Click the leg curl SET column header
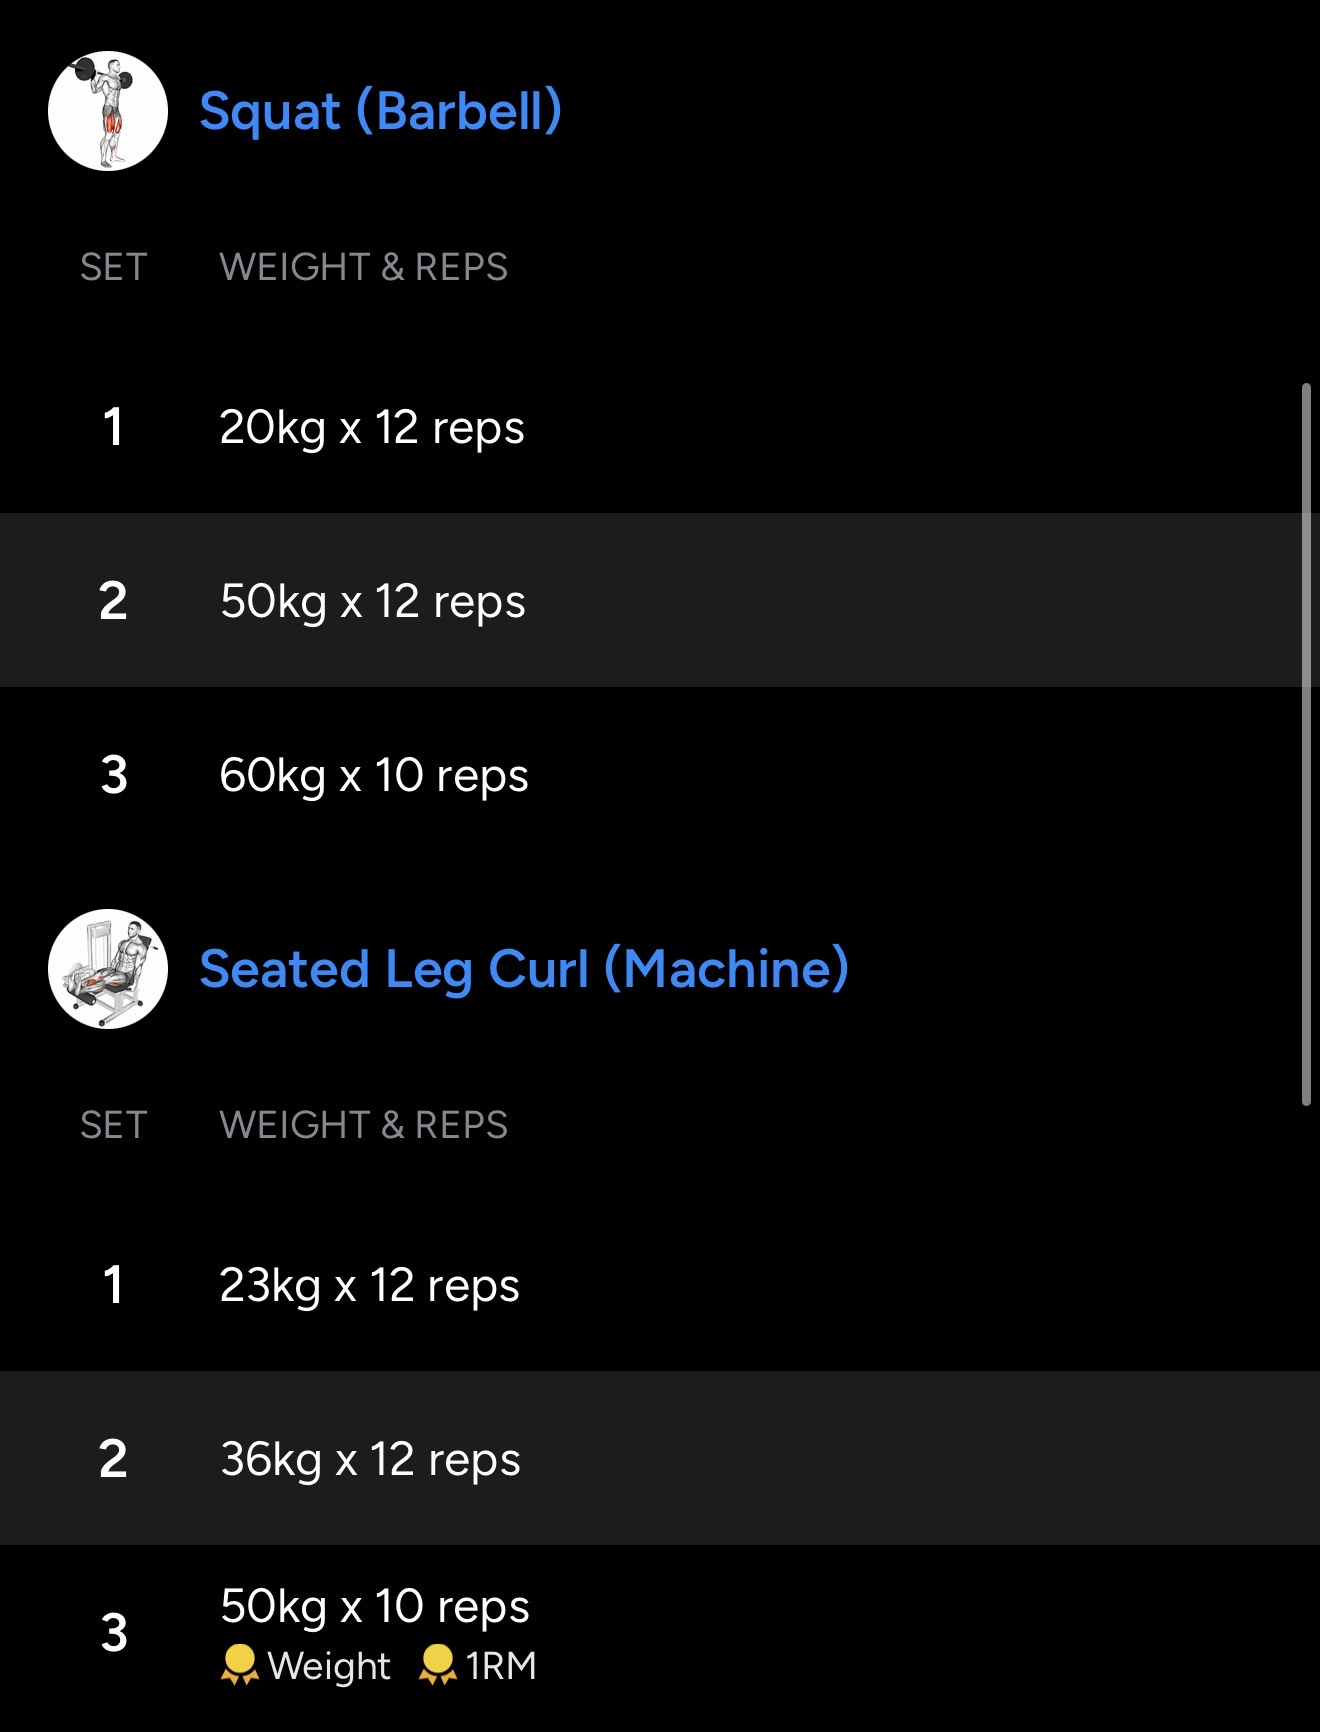 click(x=113, y=1125)
